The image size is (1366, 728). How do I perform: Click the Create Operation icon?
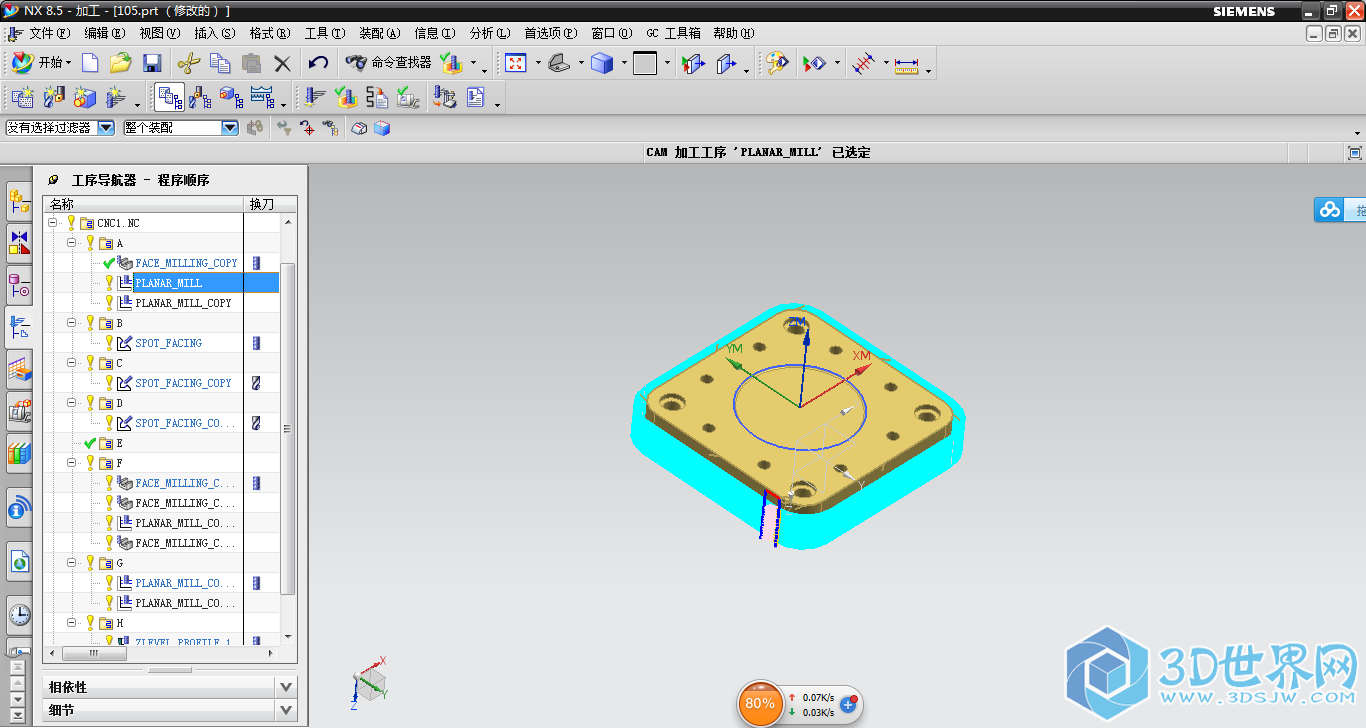[x=115, y=97]
